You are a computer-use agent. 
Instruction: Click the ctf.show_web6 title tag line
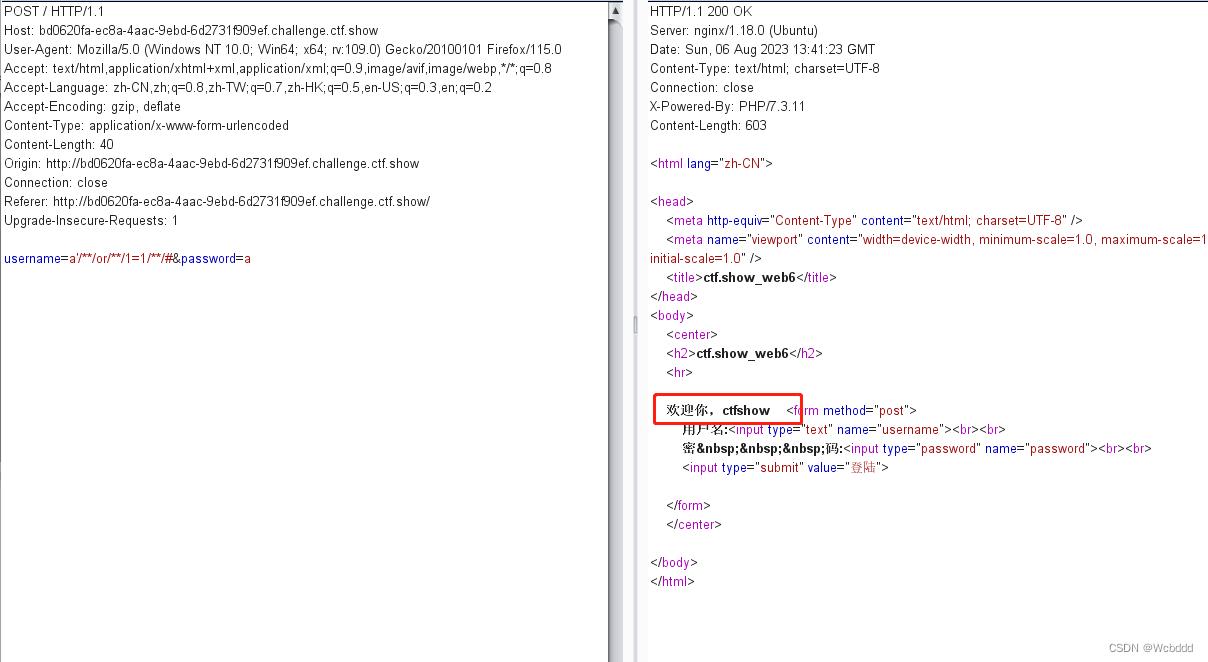751,277
